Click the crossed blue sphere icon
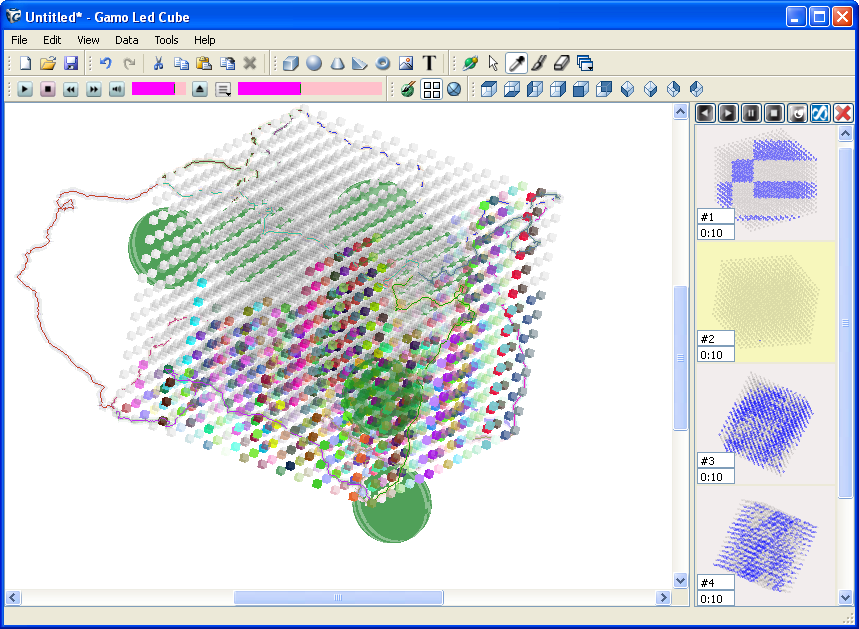This screenshot has height=629, width=859. pos(454,89)
